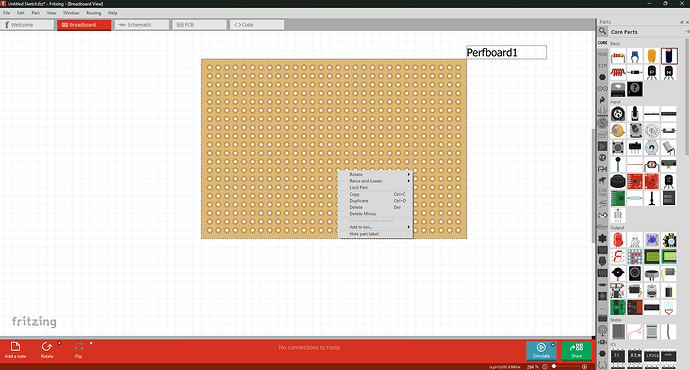Open the Routing menu
690x370 pixels.
[93, 13]
